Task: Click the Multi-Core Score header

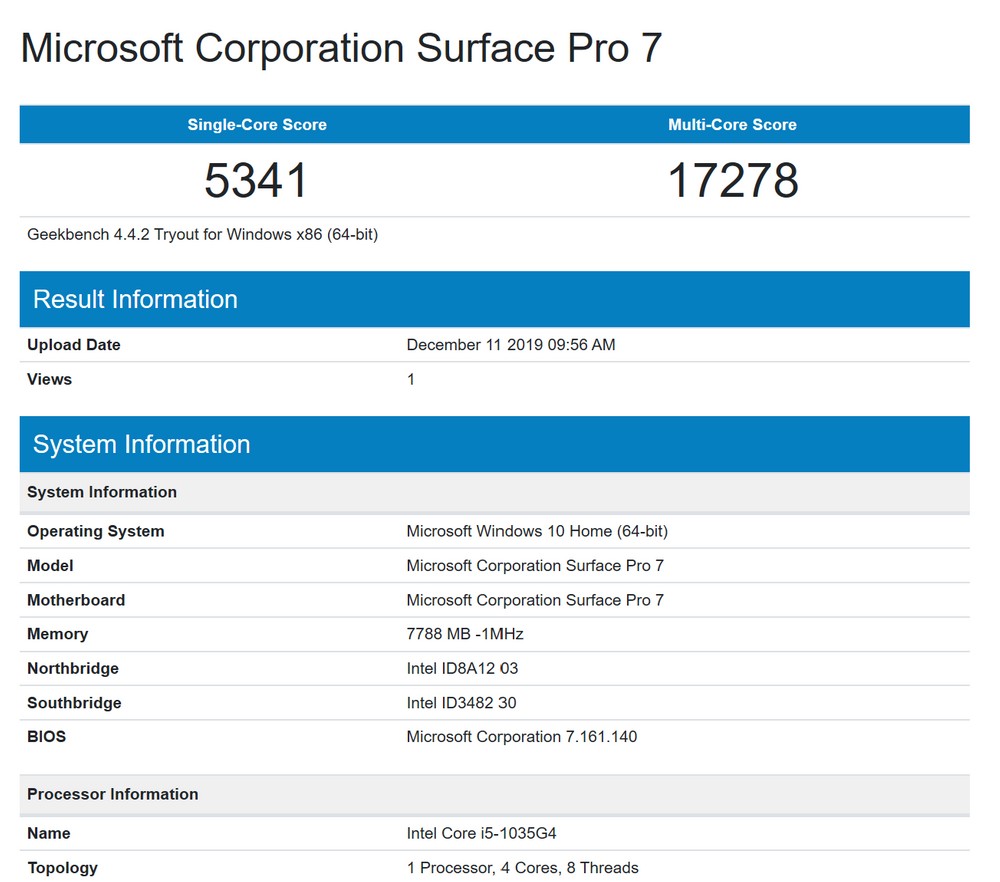Action: pos(732,125)
